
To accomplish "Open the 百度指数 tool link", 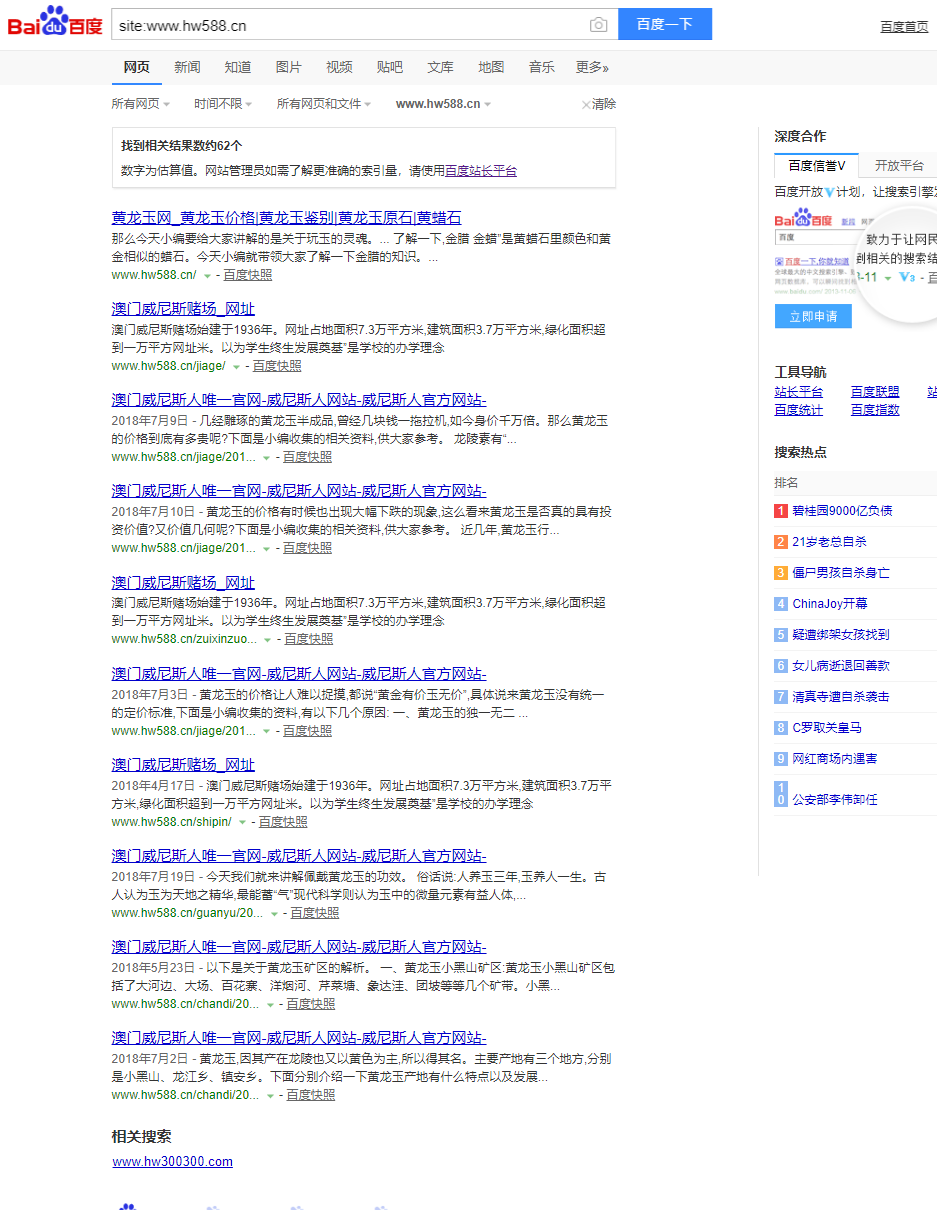I will point(875,410).
